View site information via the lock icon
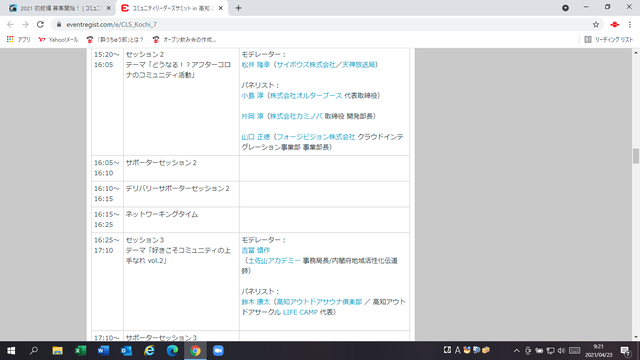 tap(59, 24)
